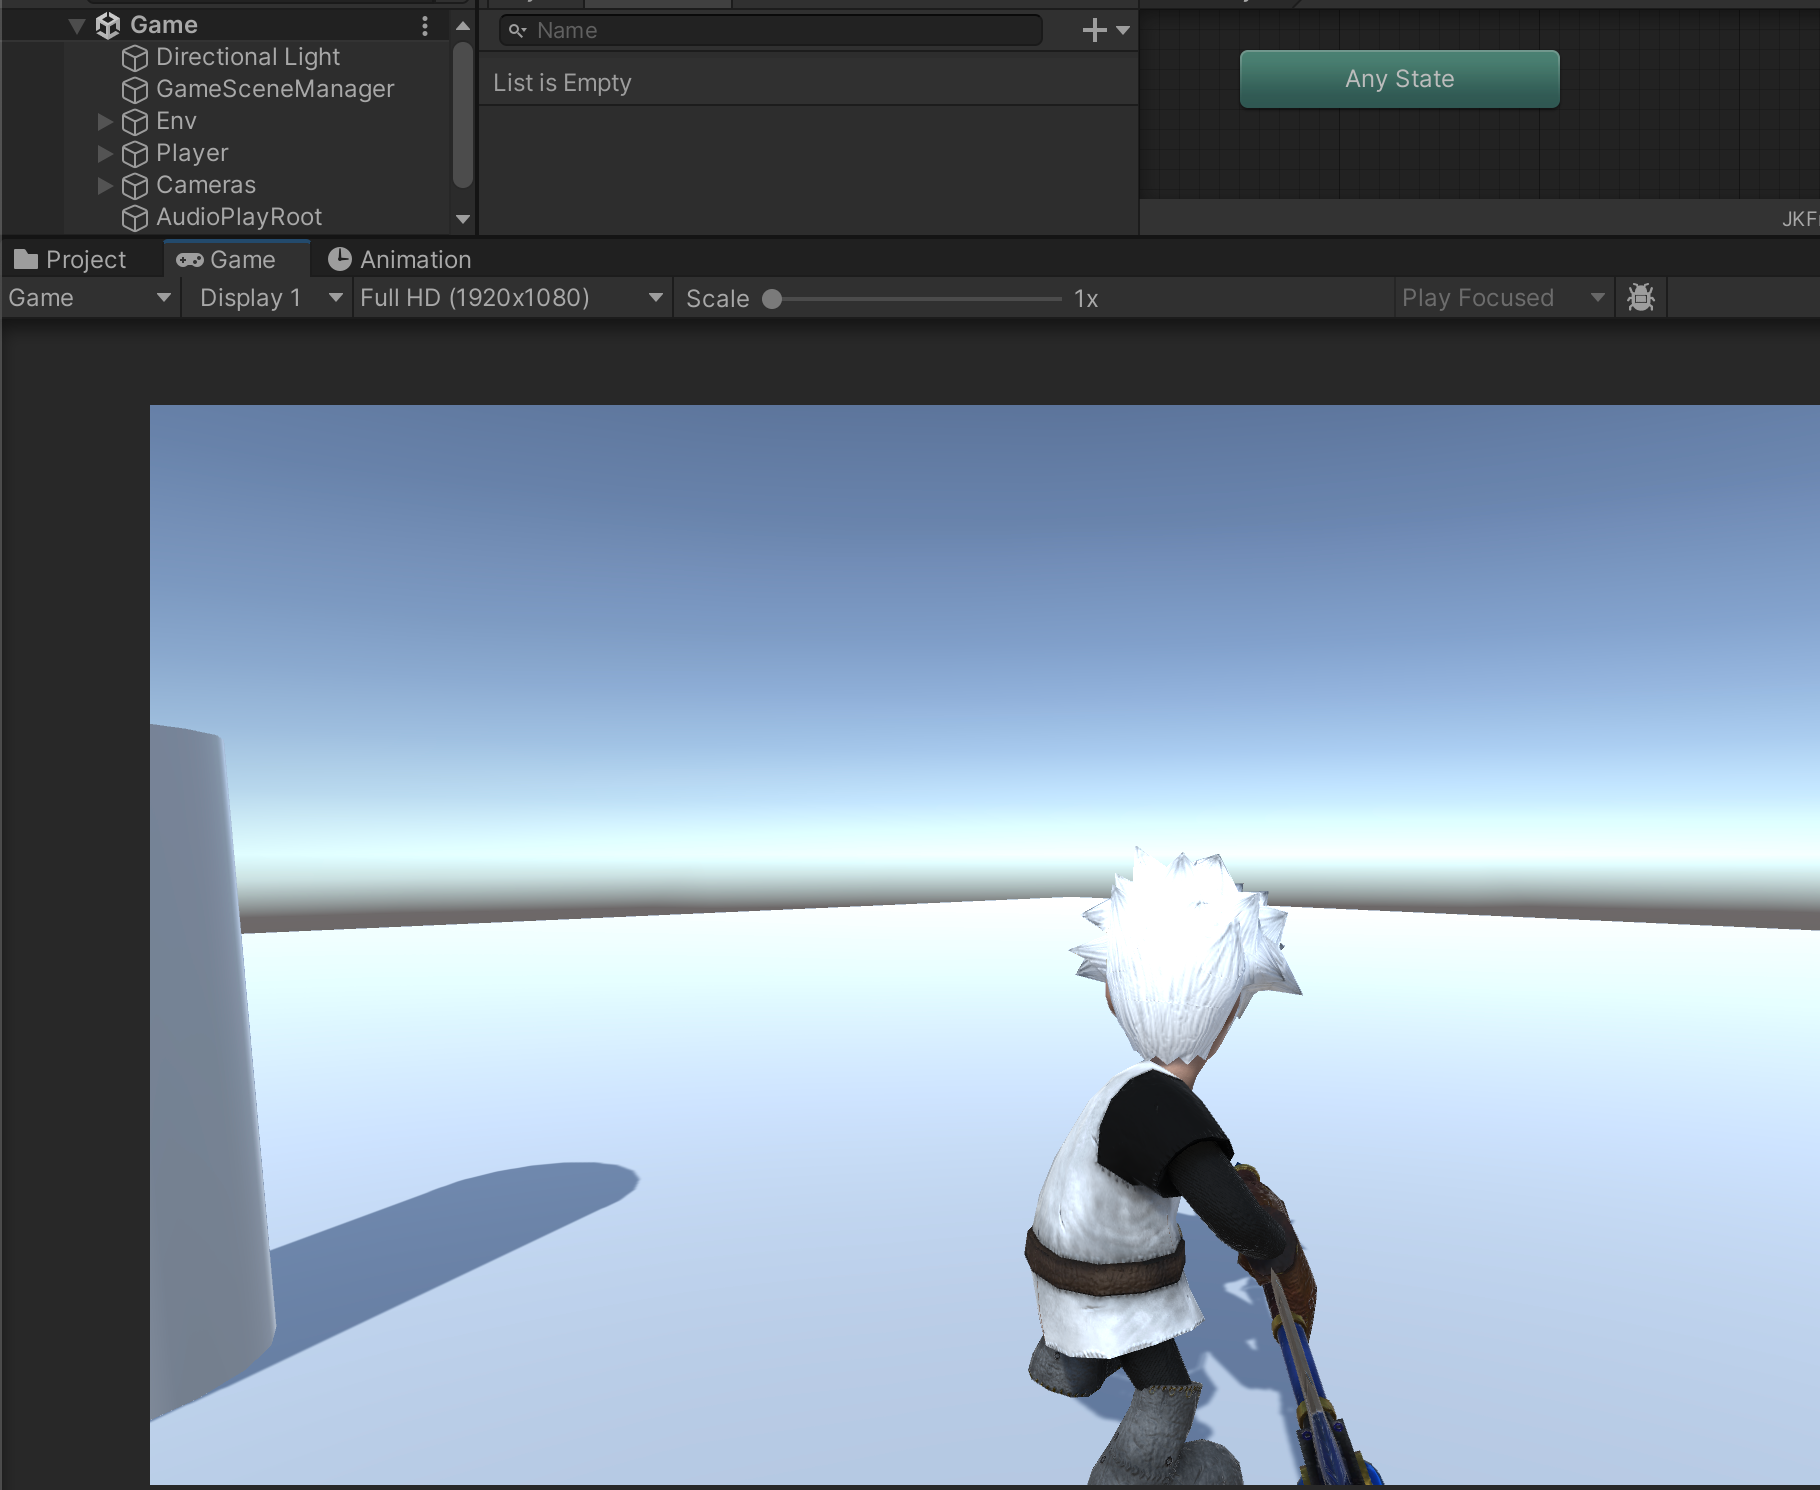Switch to the Project tab
Image resolution: width=1820 pixels, height=1490 pixels.
72,260
